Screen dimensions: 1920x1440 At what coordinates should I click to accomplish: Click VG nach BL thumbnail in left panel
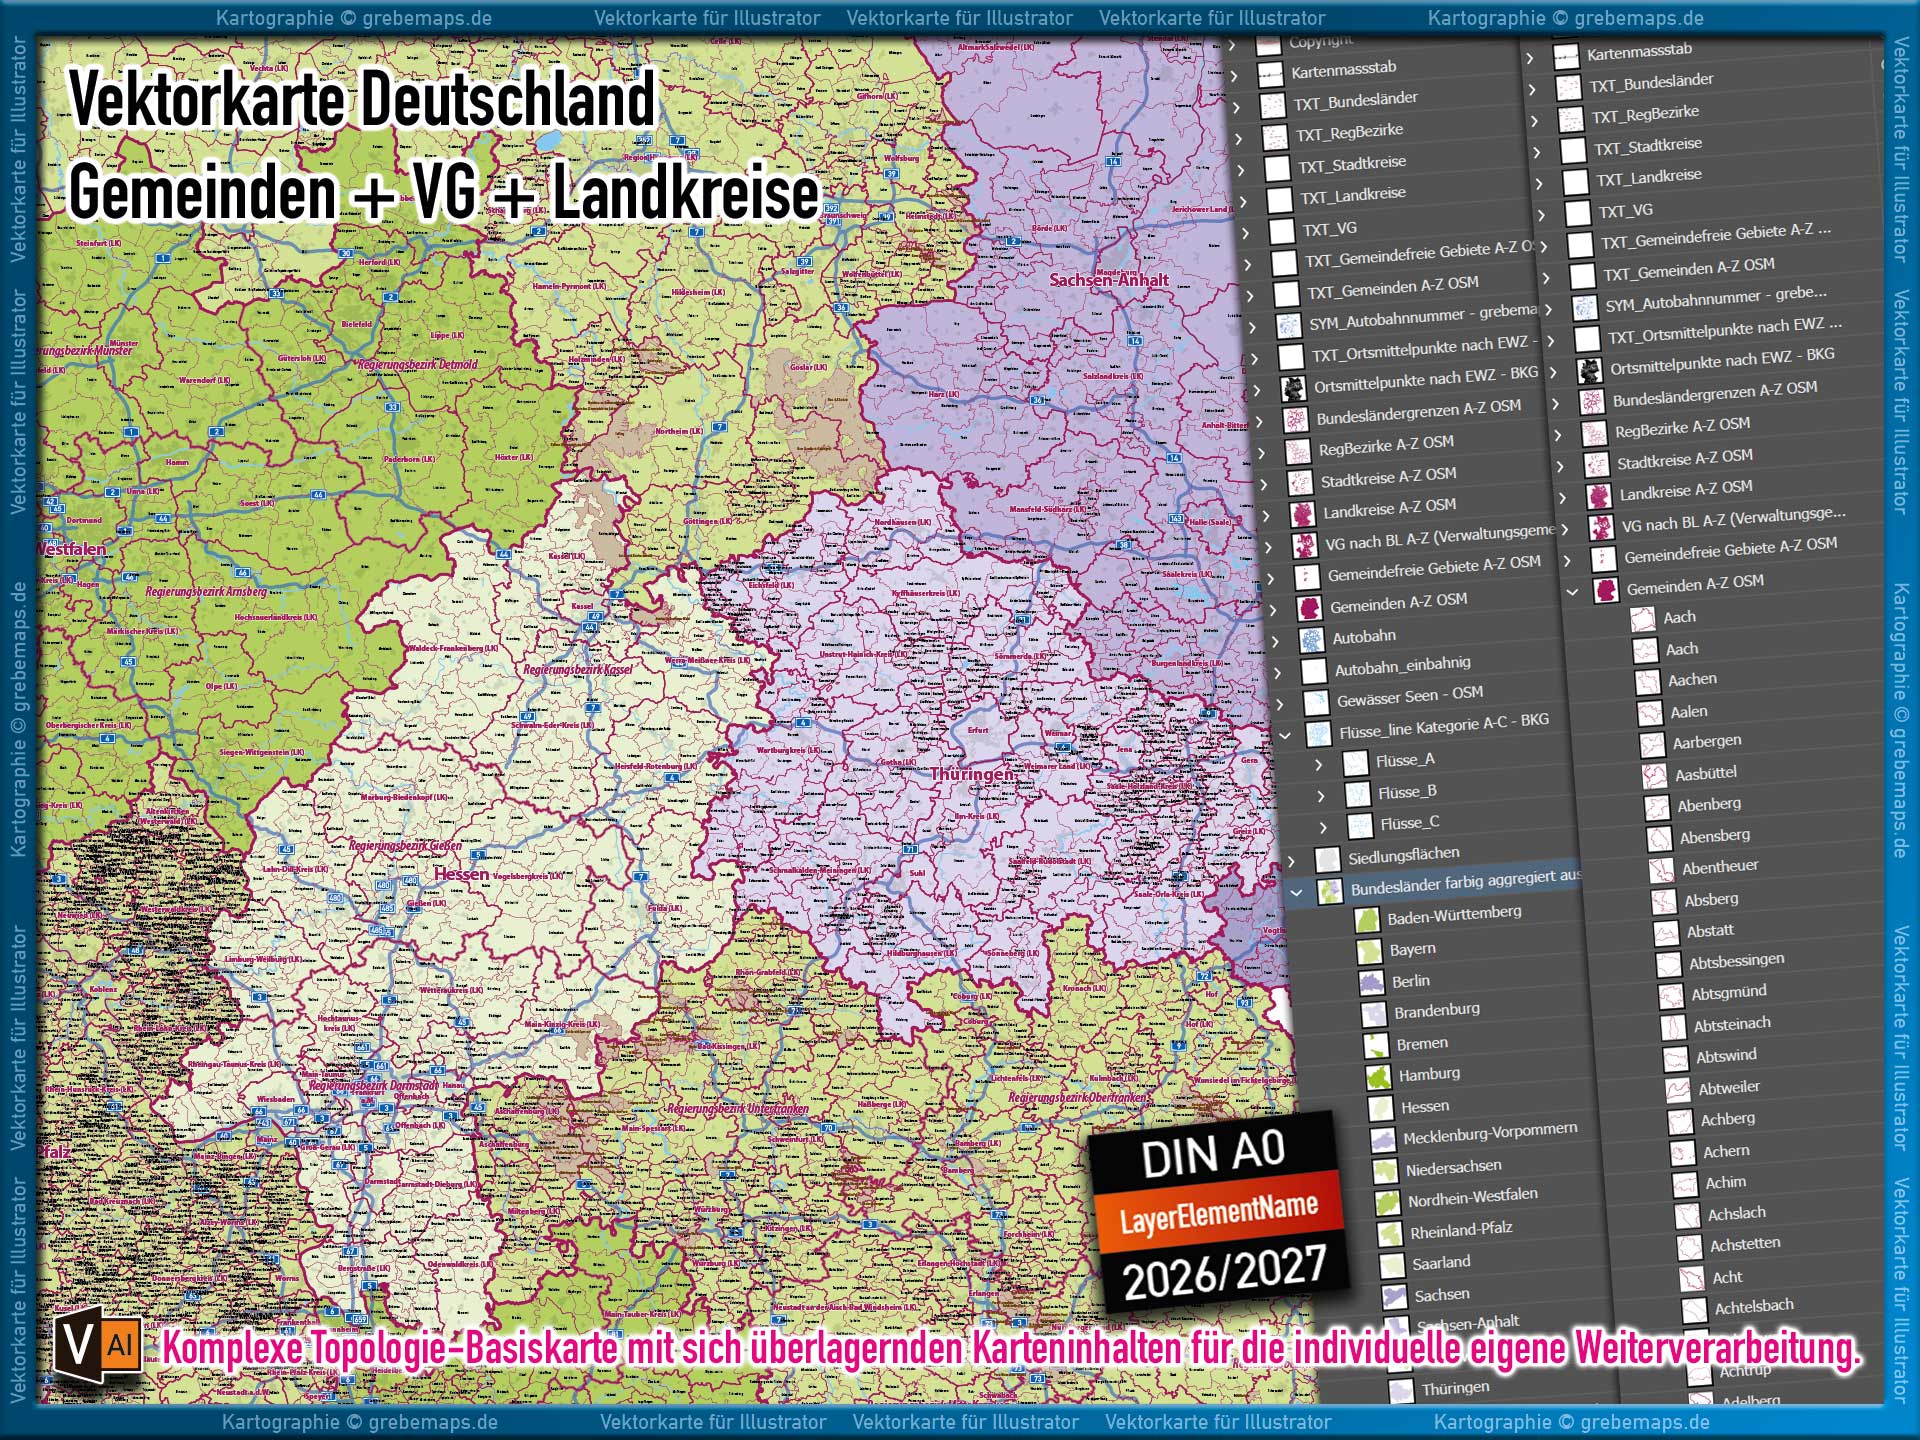pos(1304,546)
